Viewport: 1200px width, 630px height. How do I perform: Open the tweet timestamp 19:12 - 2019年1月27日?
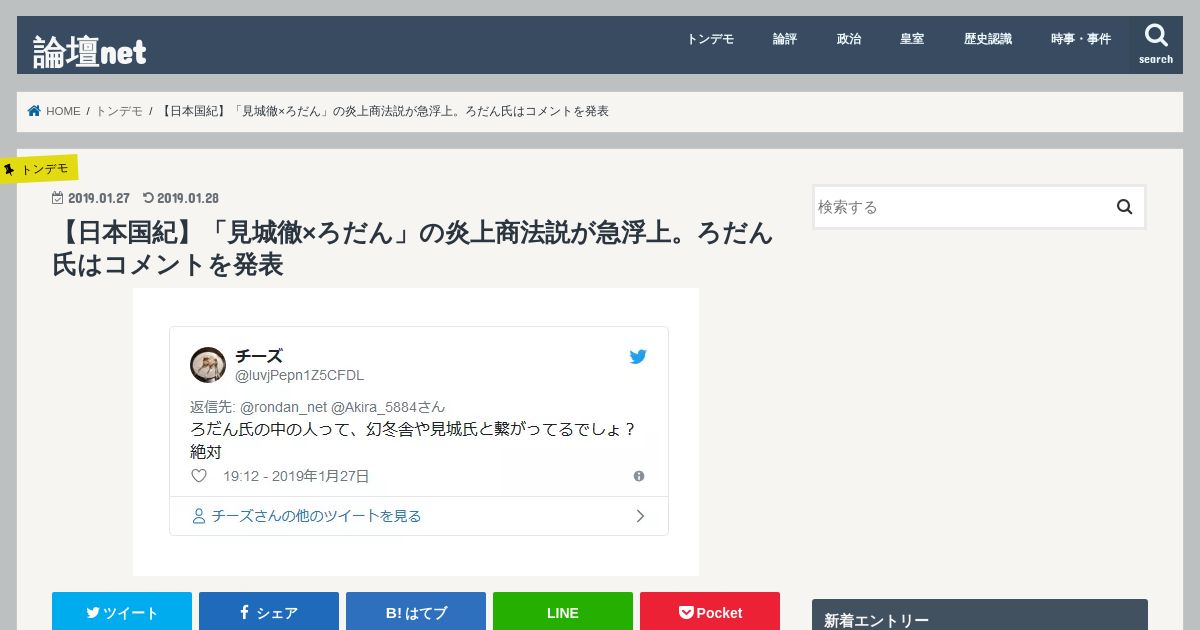[x=296, y=476]
